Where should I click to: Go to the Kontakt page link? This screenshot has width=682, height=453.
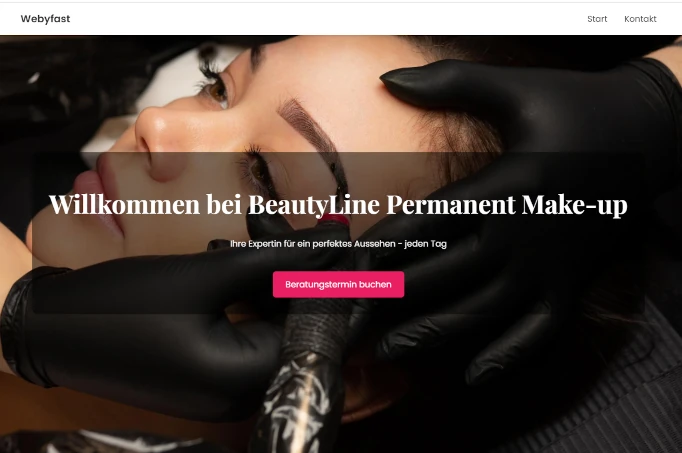coord(640,19)
